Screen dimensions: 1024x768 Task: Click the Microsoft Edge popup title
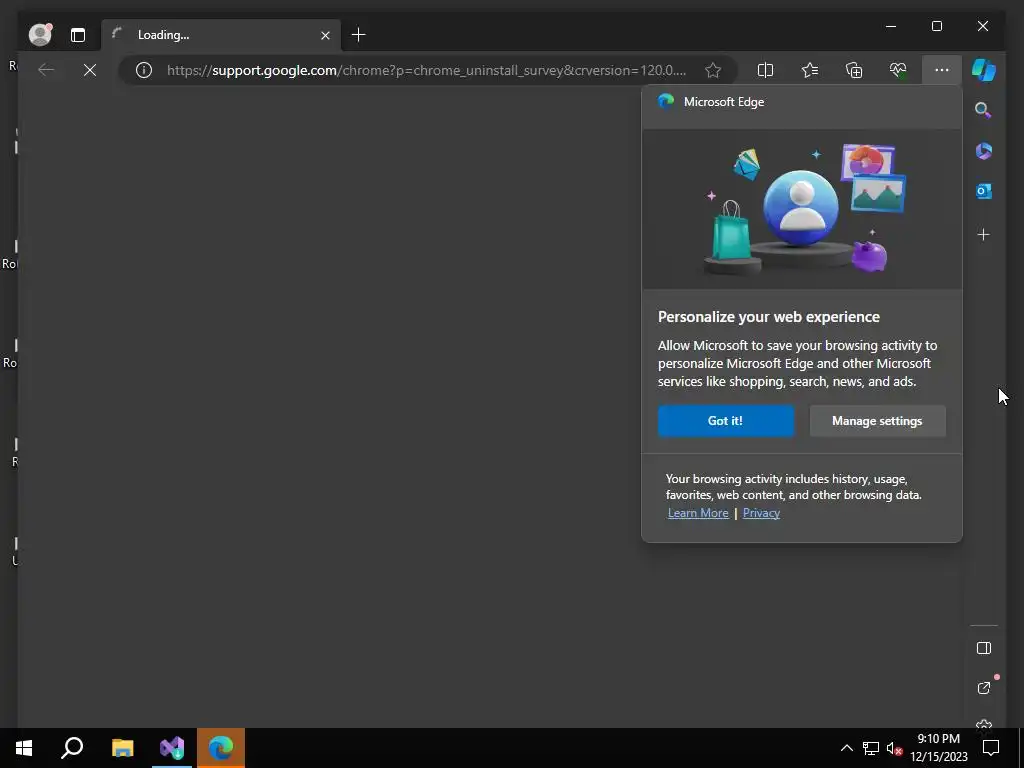coord(724,102)
